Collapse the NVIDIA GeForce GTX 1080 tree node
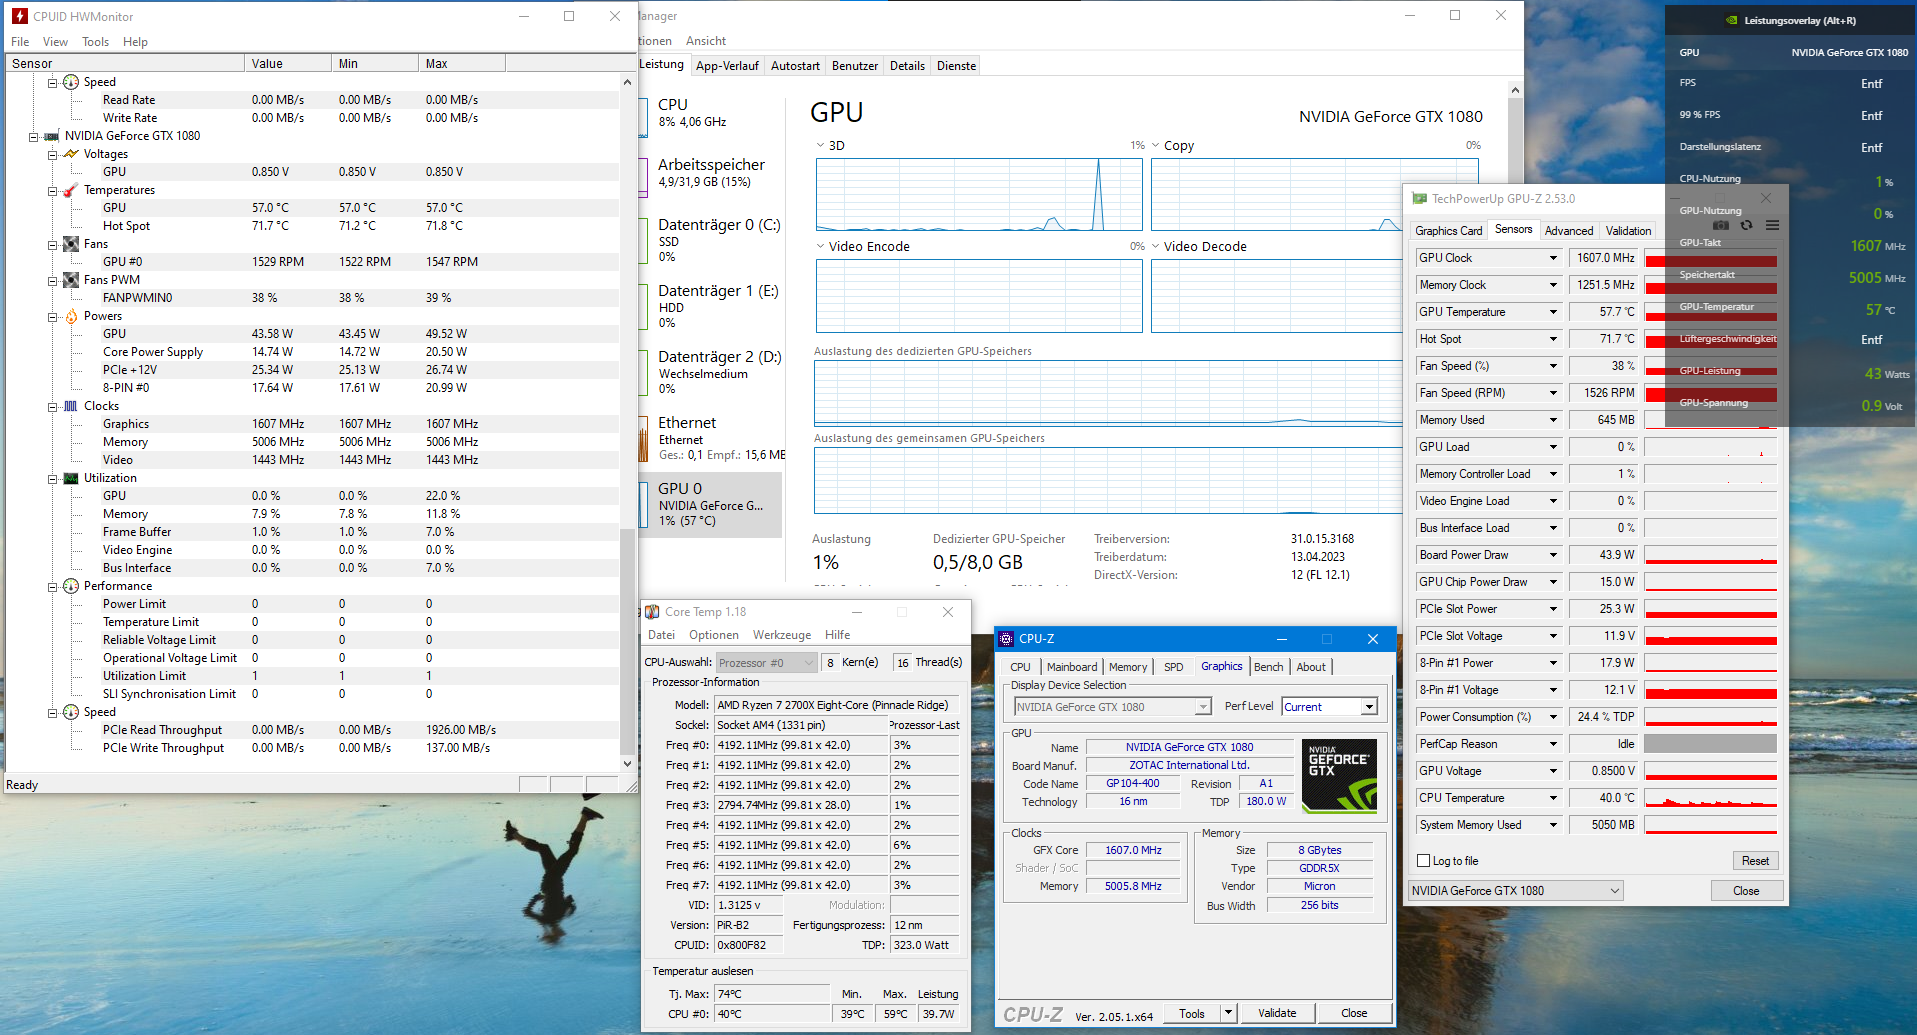Image resolution: width=1917 pixels, height=1035 pixels. point(34,137)
